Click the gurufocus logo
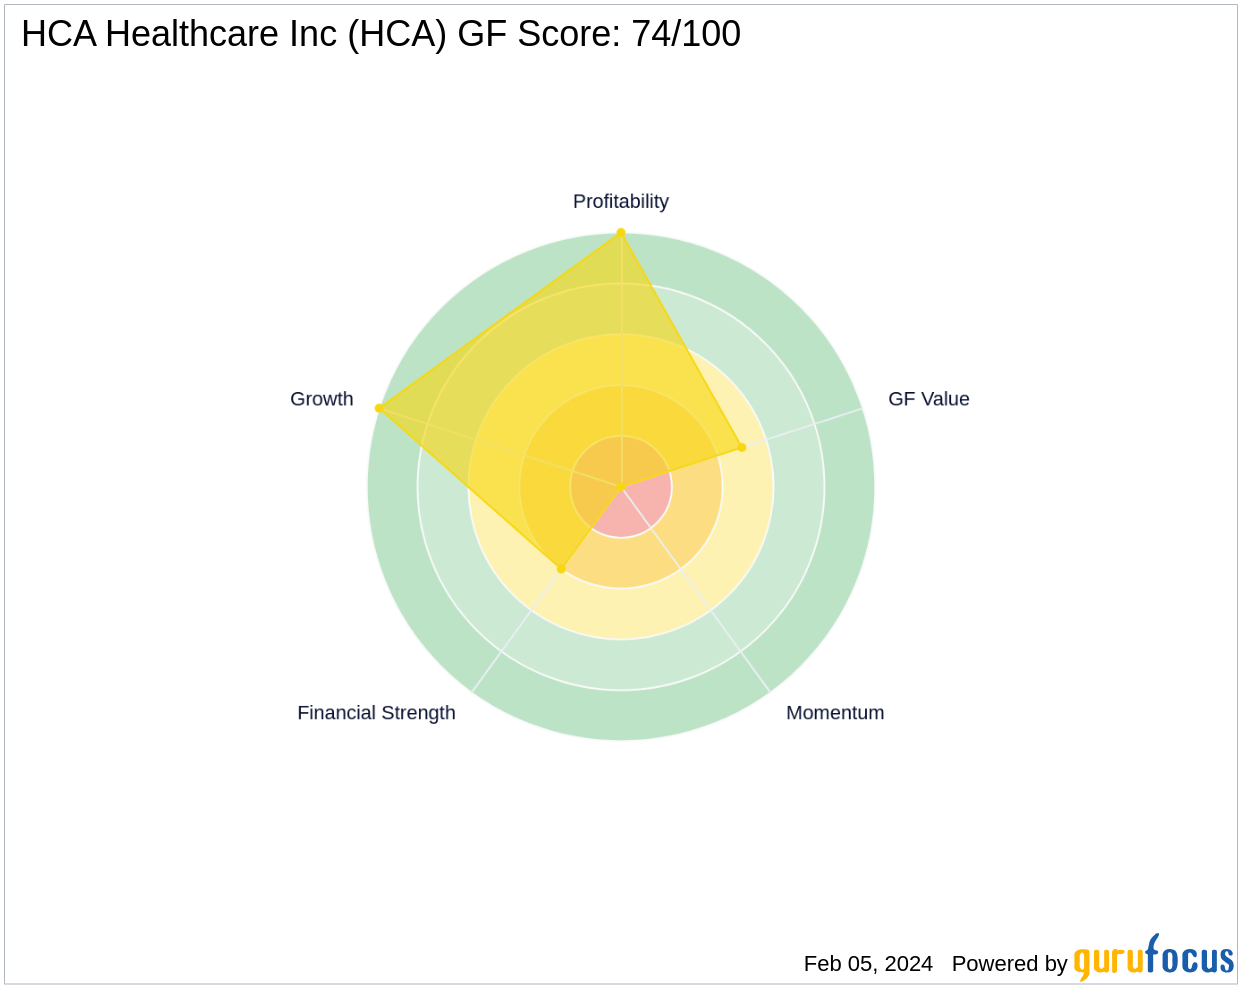Image resolution: width=1242 pixels, height=988 pixels. click(1153, 958)
